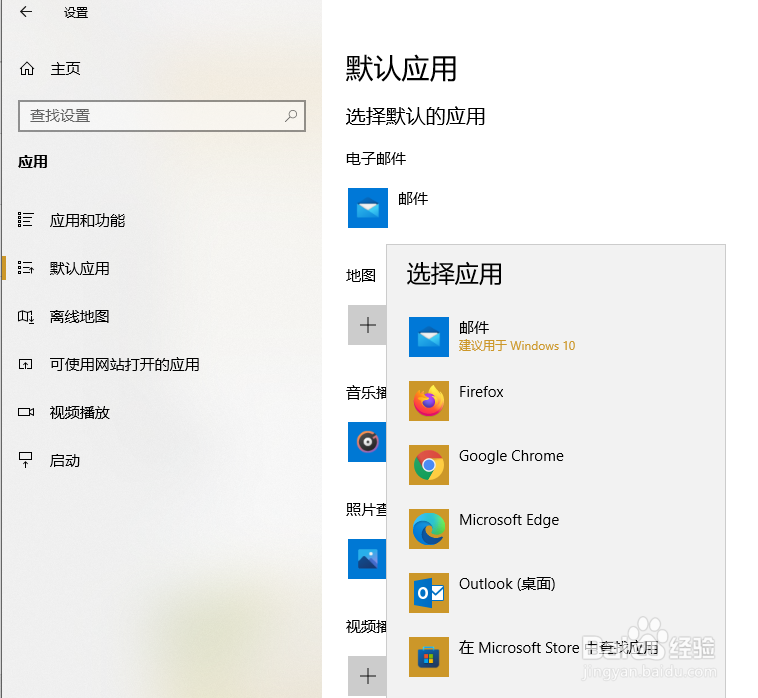Click the 视频播放 camera icon
This screenshot has width=758, height=698.
pos(26,412)
